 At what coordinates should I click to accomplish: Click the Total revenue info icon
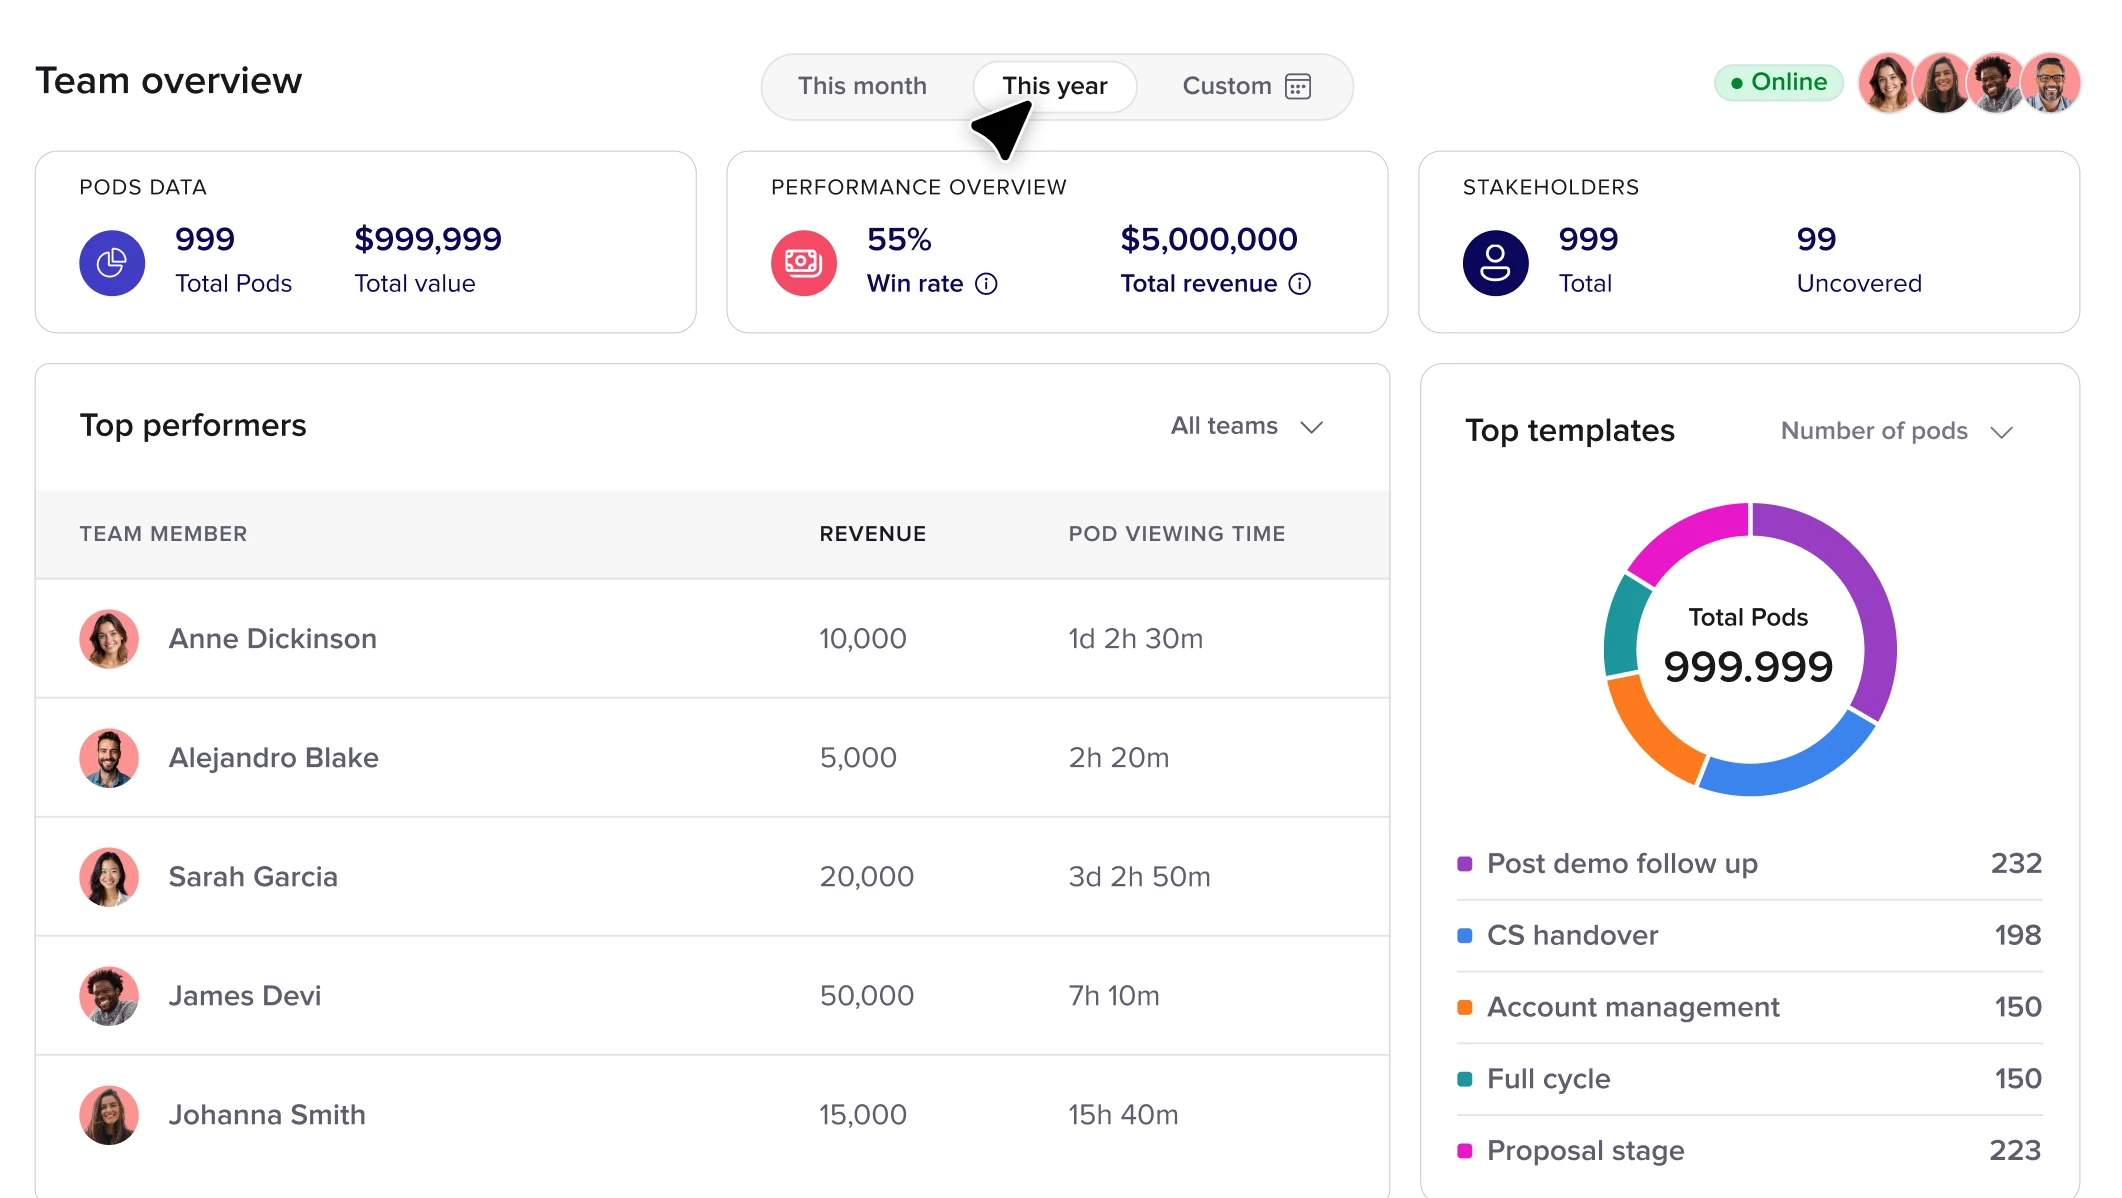click(x=1299, y=284)
